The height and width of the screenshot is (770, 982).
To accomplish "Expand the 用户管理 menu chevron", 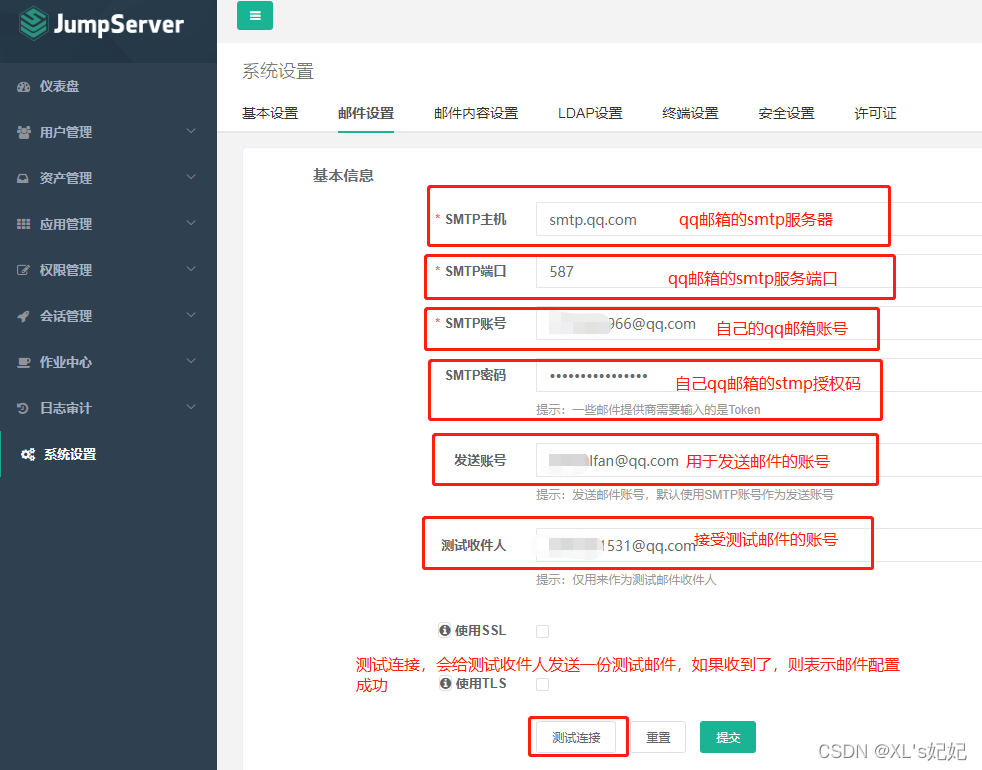I will point(191,132).
